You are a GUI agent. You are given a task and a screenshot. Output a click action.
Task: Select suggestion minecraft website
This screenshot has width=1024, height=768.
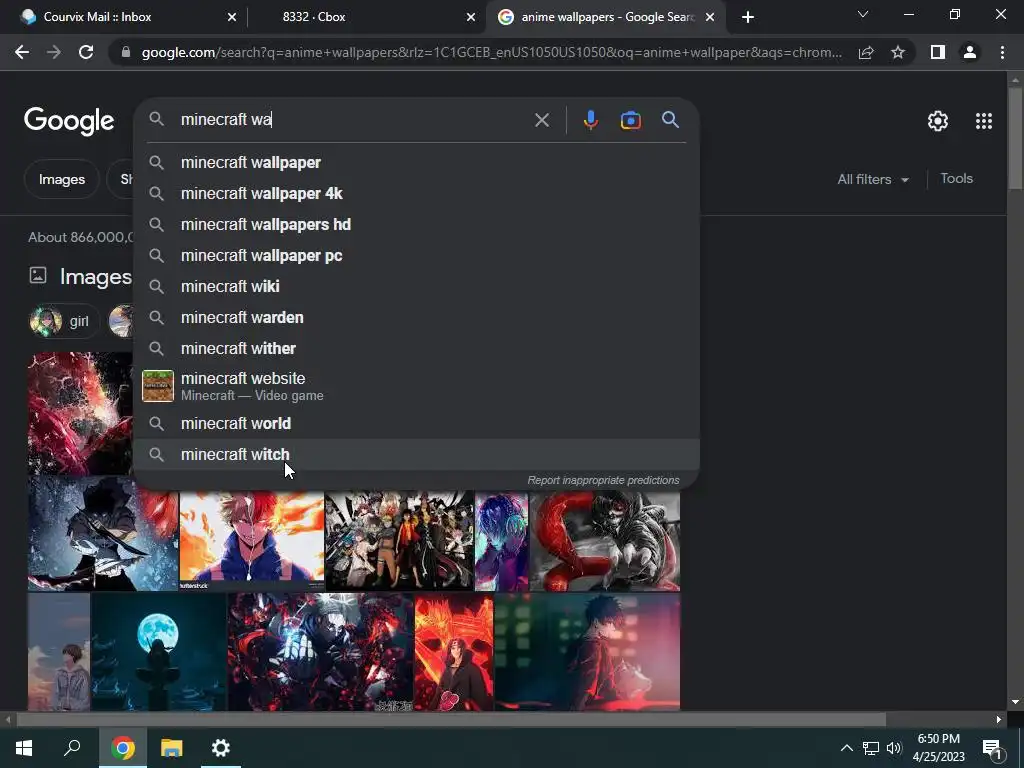point(416,386)
